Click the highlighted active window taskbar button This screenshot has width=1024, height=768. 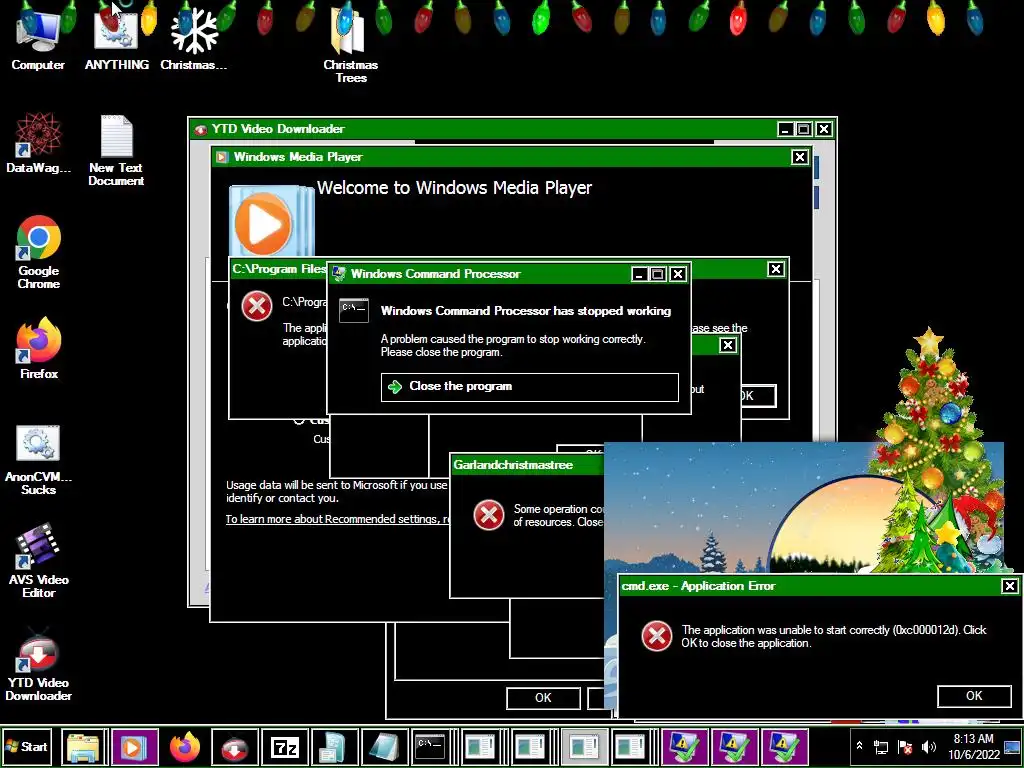pyautogui.click(x=584, y=746)
